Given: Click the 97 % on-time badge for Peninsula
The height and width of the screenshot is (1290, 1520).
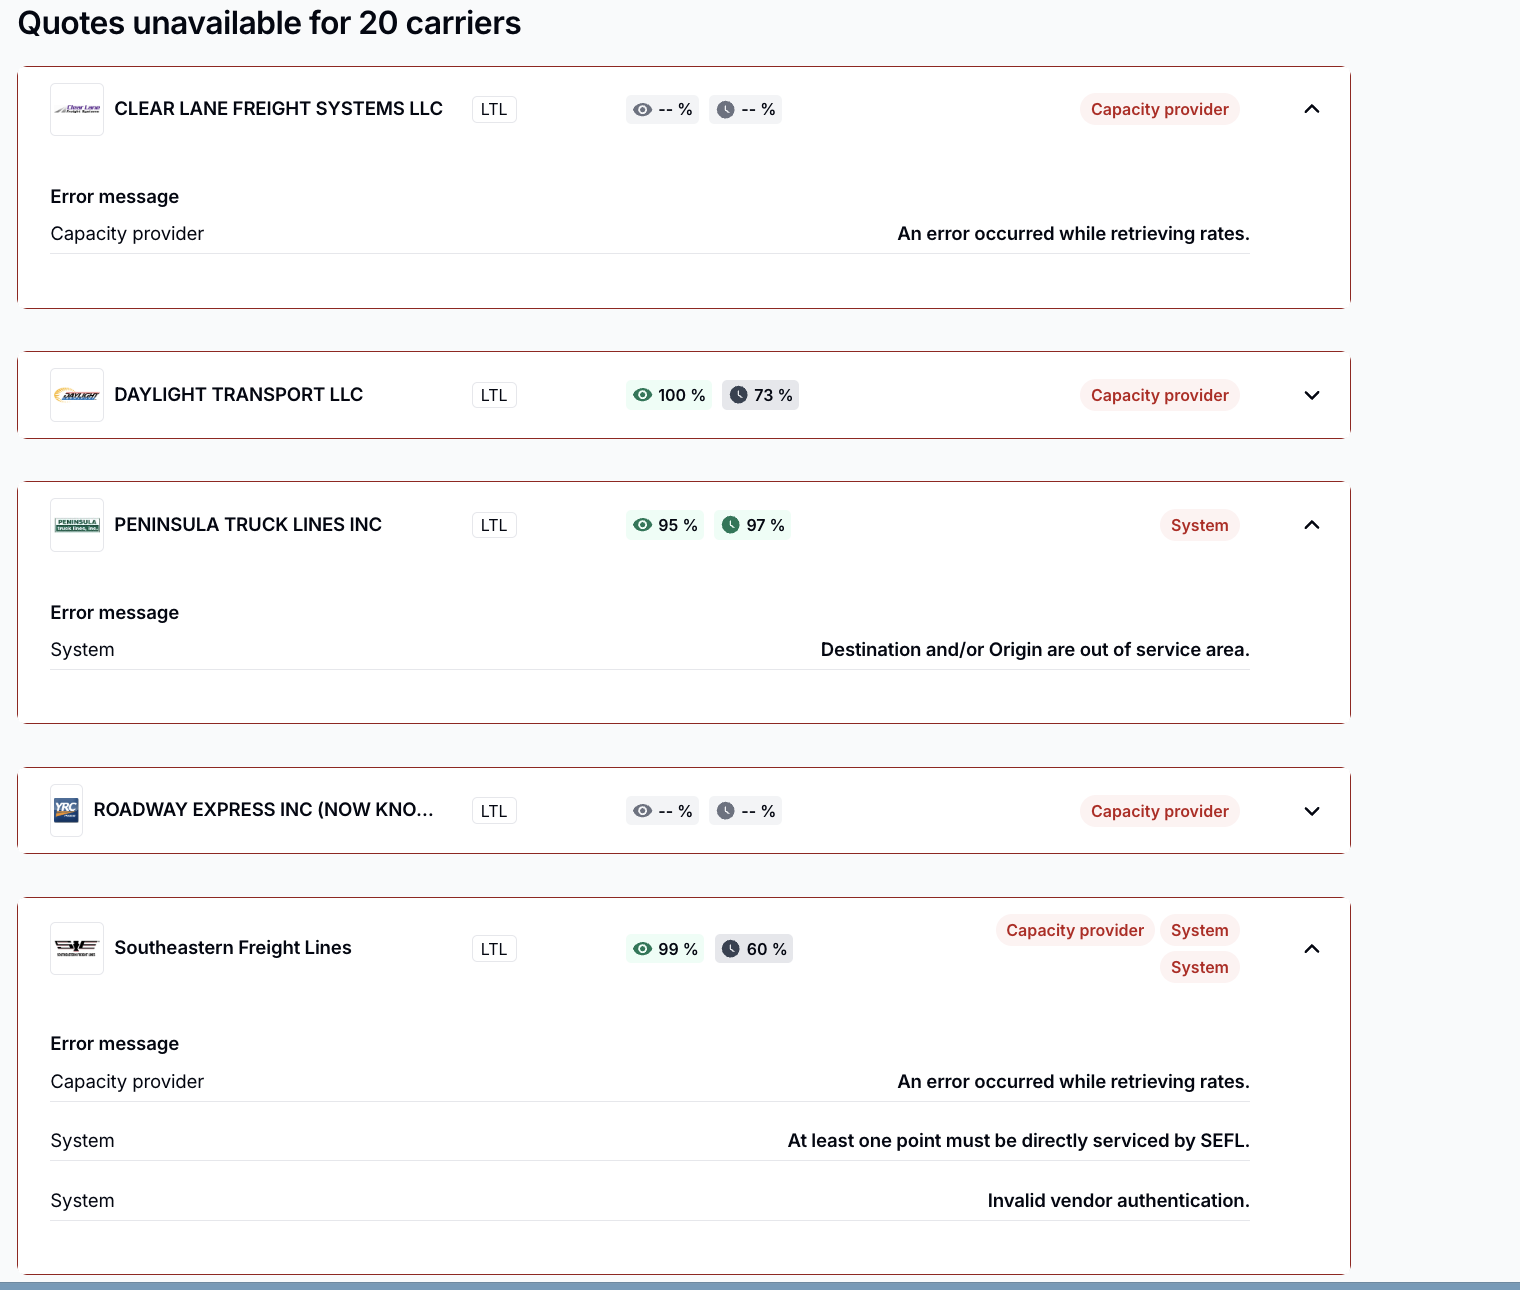Looking at the screenshot, I should coord(753,525).
